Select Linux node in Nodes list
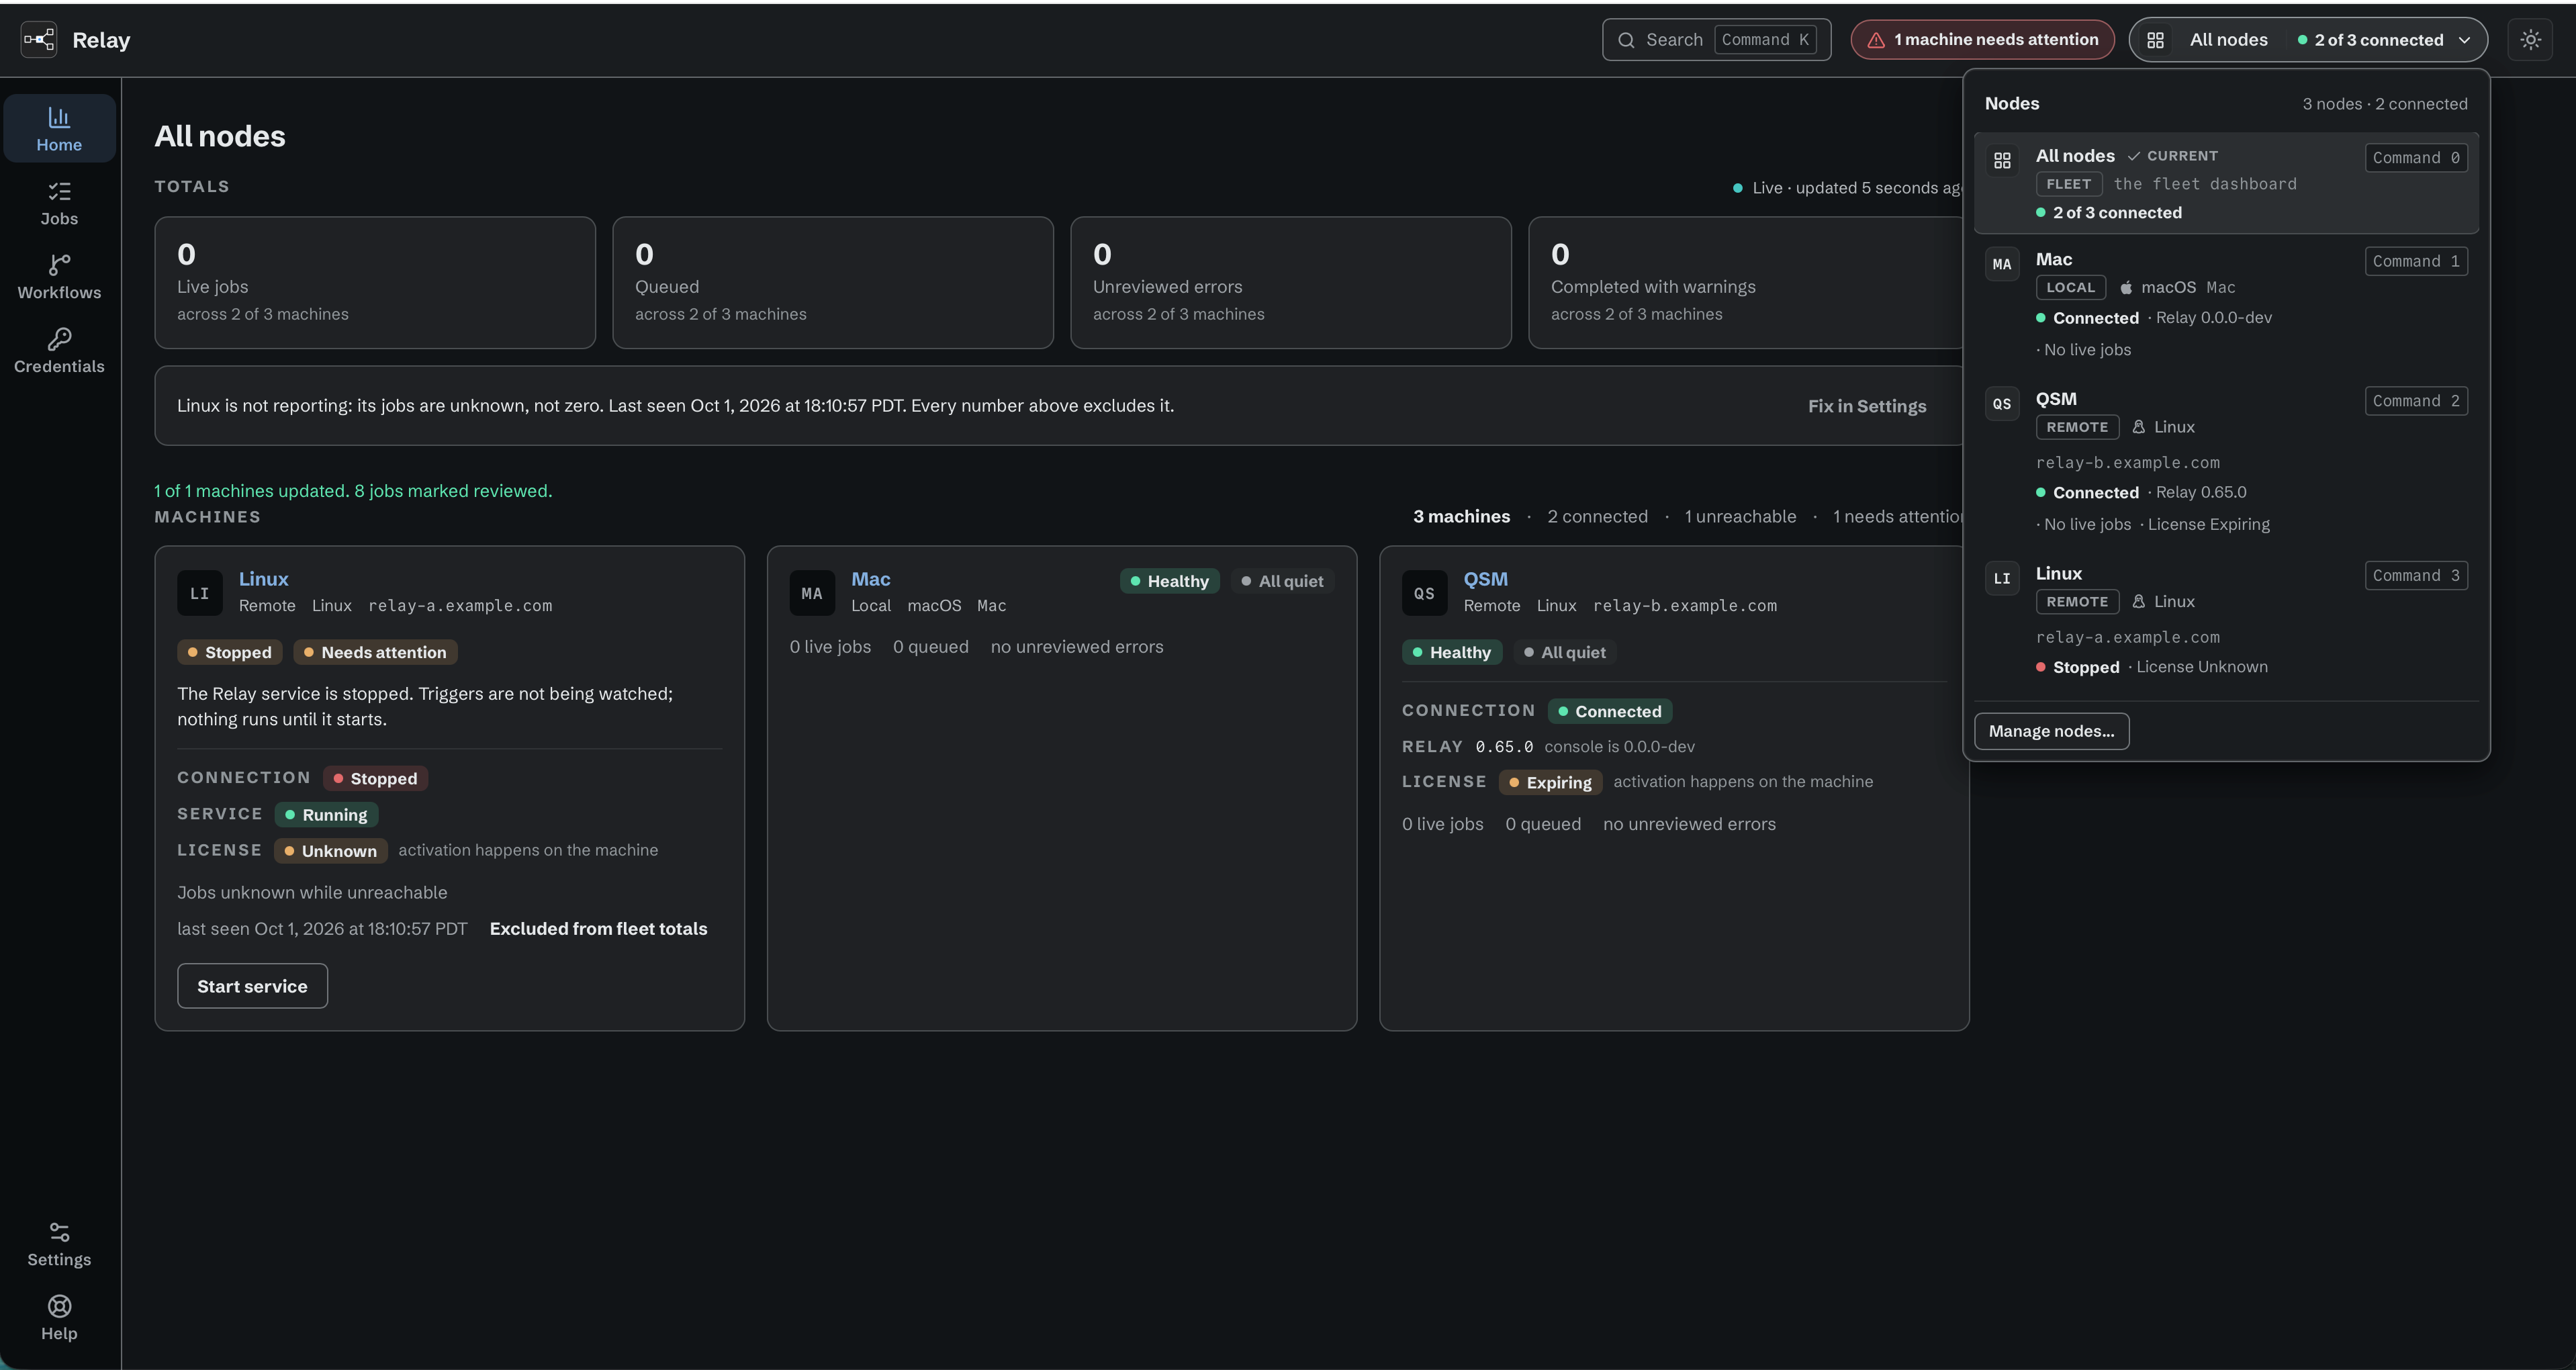This screenshot has width=2576, height=1370. (2226, 620)
